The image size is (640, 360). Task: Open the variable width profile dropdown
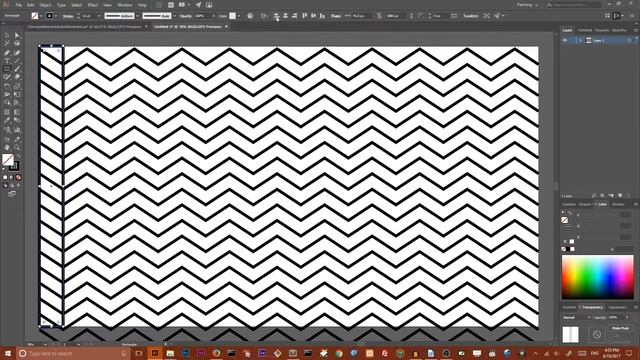pyautogui.click(x=138, y=16)
